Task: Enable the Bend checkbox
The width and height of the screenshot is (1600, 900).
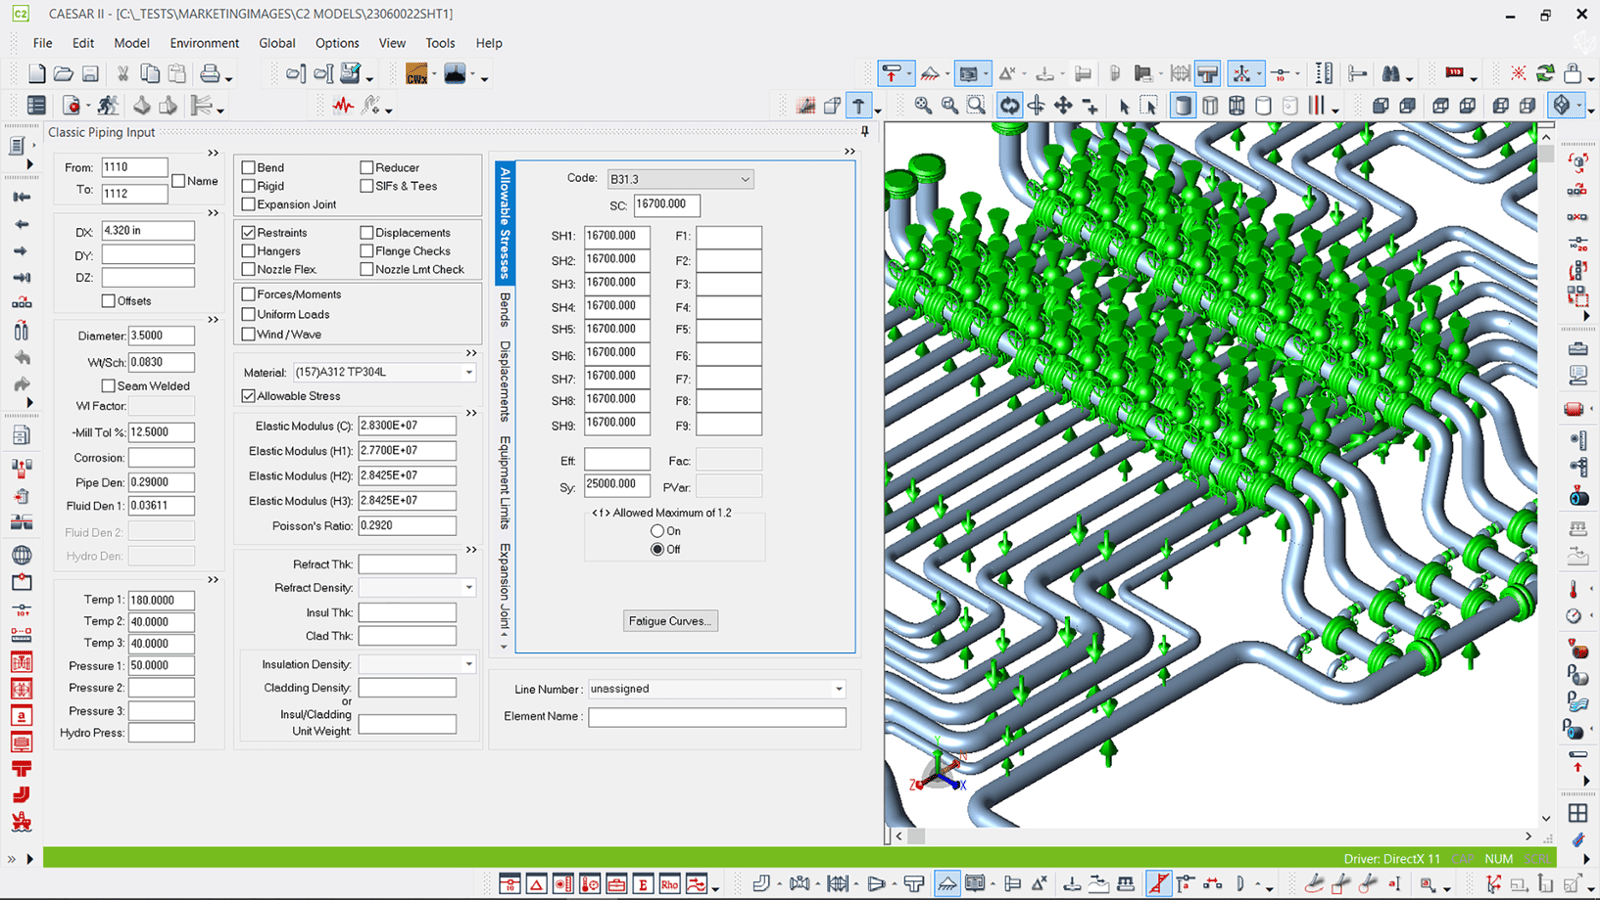Action: (x=249, y=168)
